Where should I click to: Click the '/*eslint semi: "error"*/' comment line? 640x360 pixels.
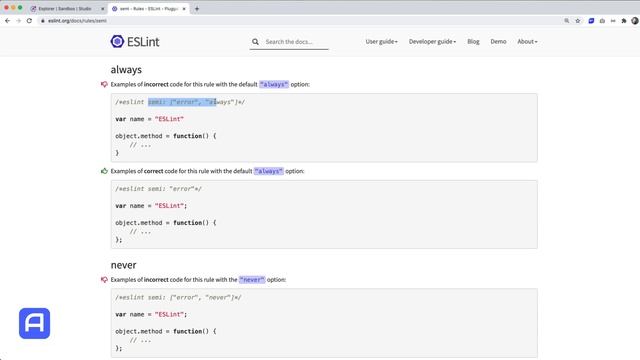[x=158, y=189]
